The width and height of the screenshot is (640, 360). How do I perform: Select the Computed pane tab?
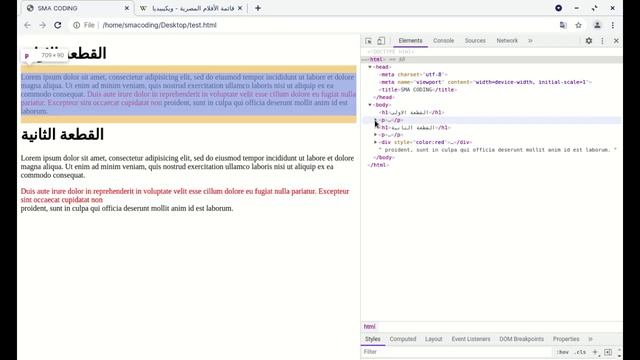click(402, 339)
